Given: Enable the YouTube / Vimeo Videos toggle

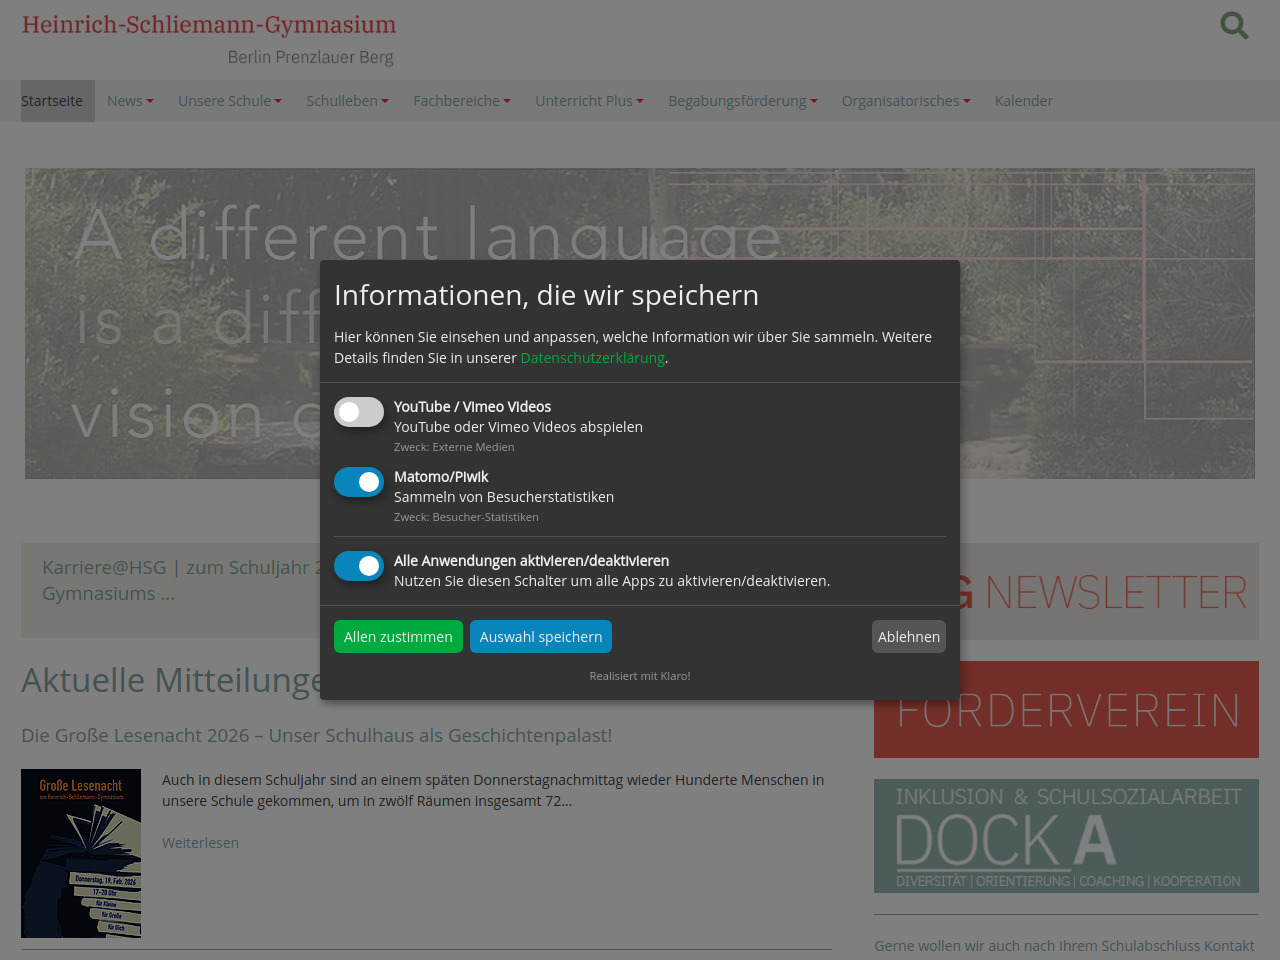Looking at the screenshot, I should [x=359, y=412].
